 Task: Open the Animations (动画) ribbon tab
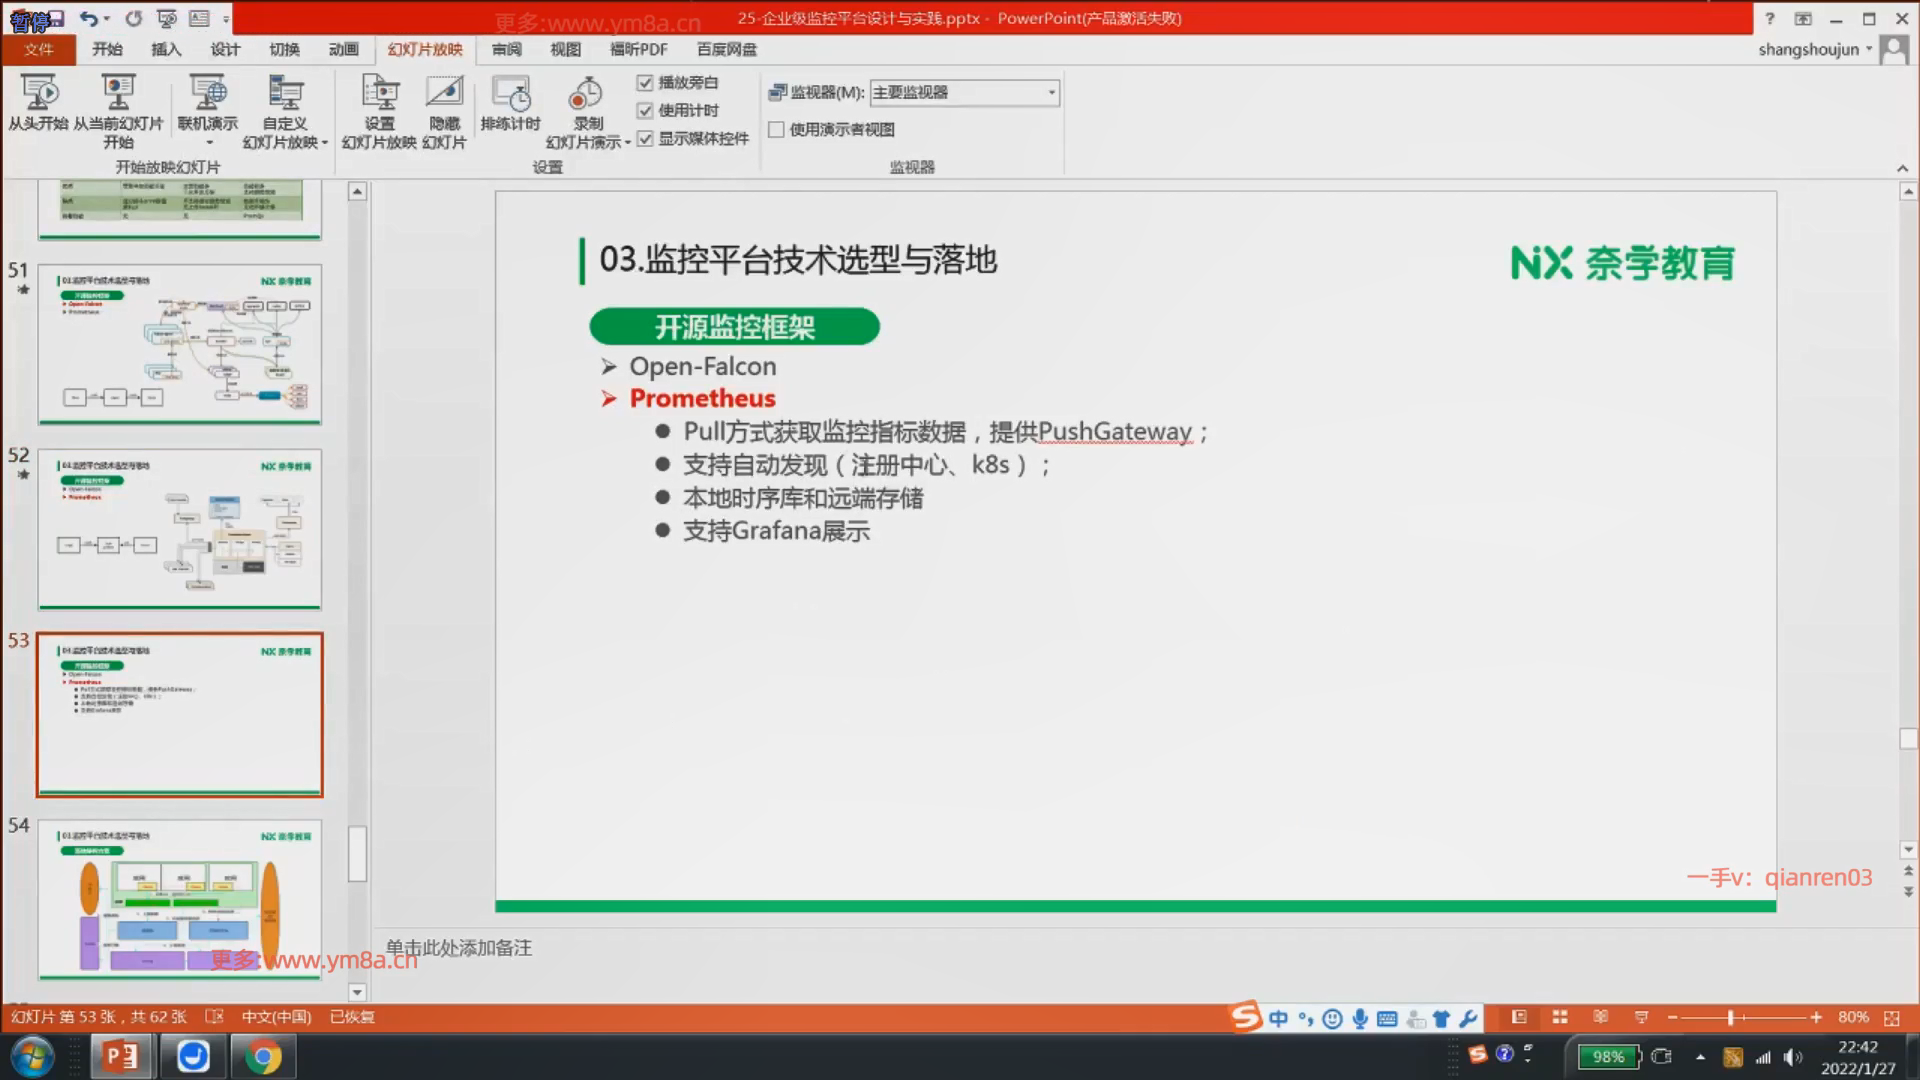pos(343,49)
